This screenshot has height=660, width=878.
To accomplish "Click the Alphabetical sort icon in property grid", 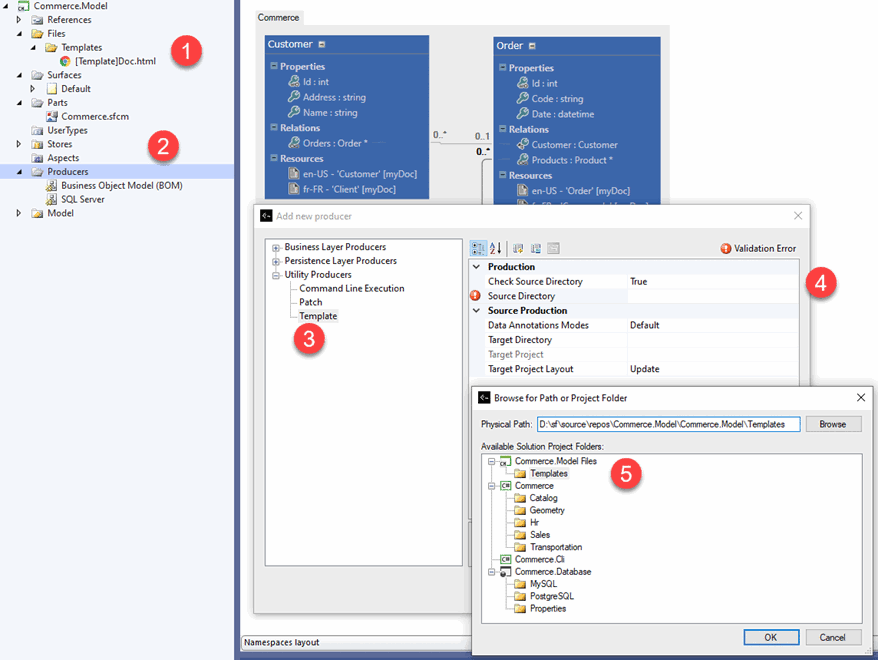I will pos(496,248).
